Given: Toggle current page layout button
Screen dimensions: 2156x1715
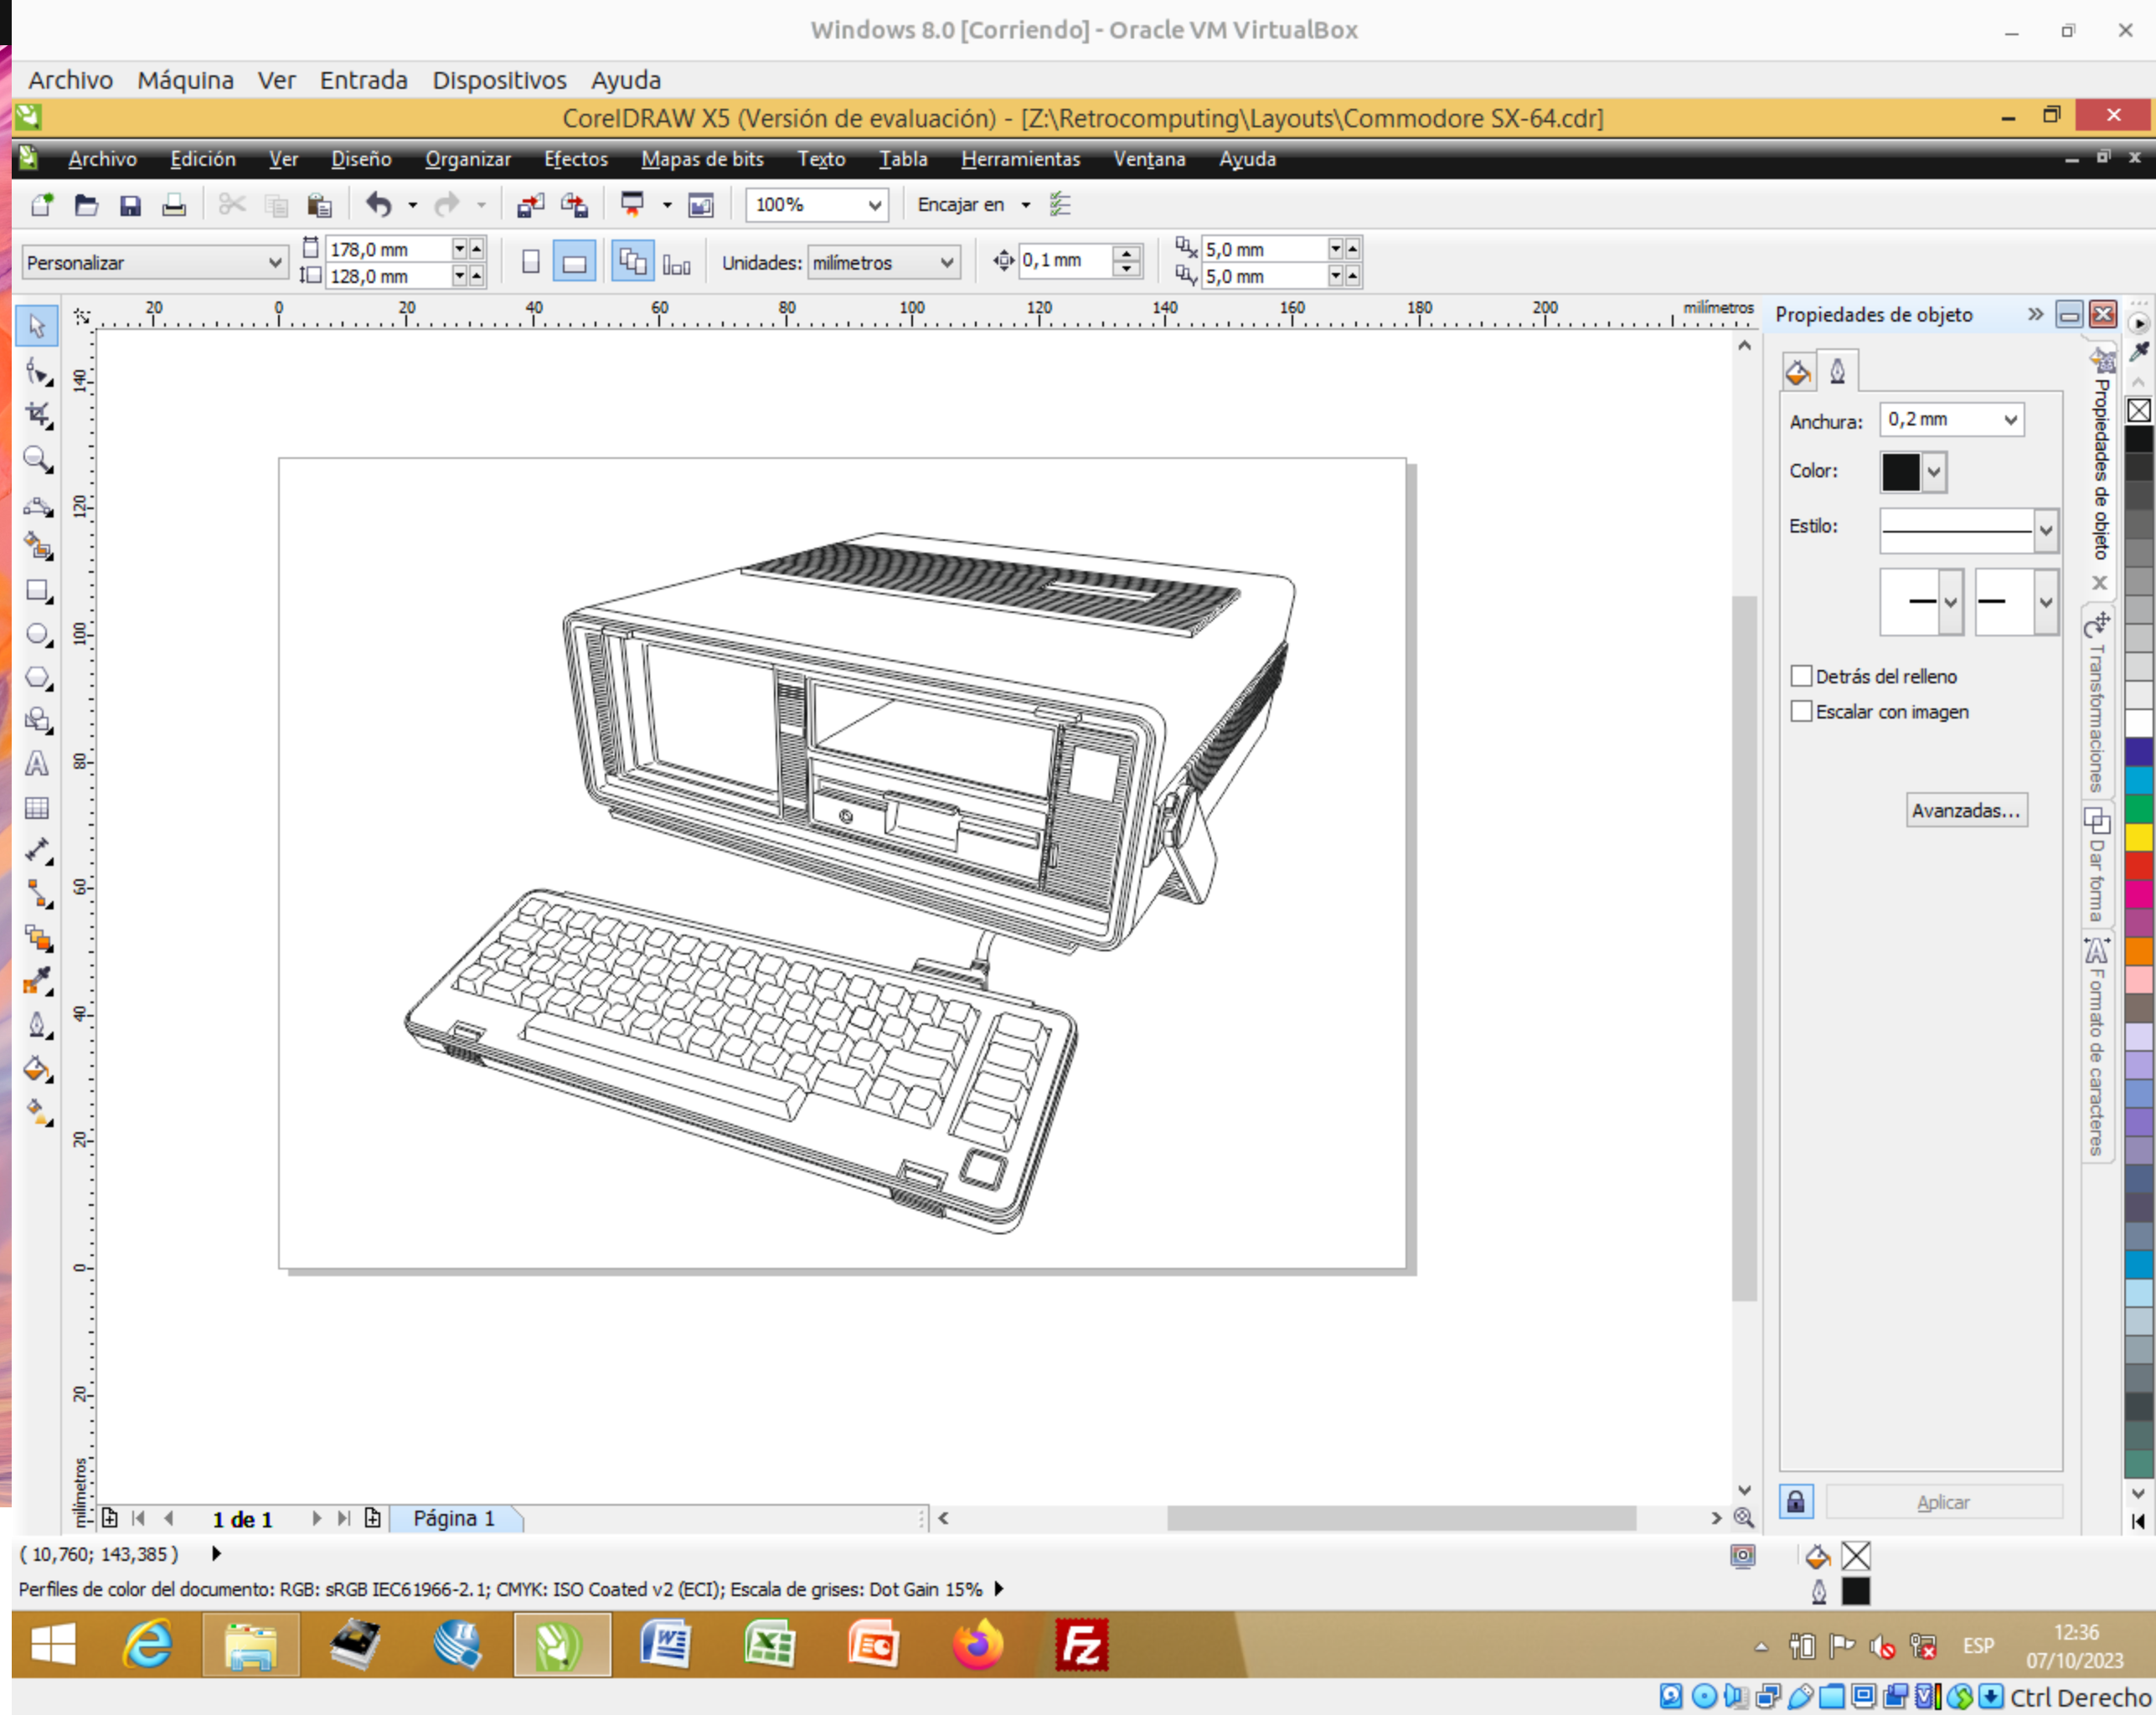Looking at the screenshot, I should click(677, 262).
